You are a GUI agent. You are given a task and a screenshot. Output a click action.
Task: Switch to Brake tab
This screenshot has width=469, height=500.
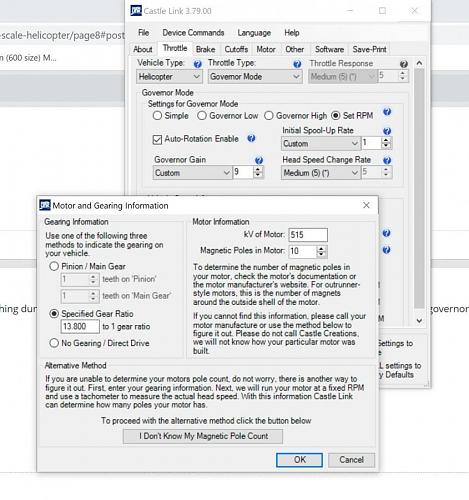pos(205,49)
